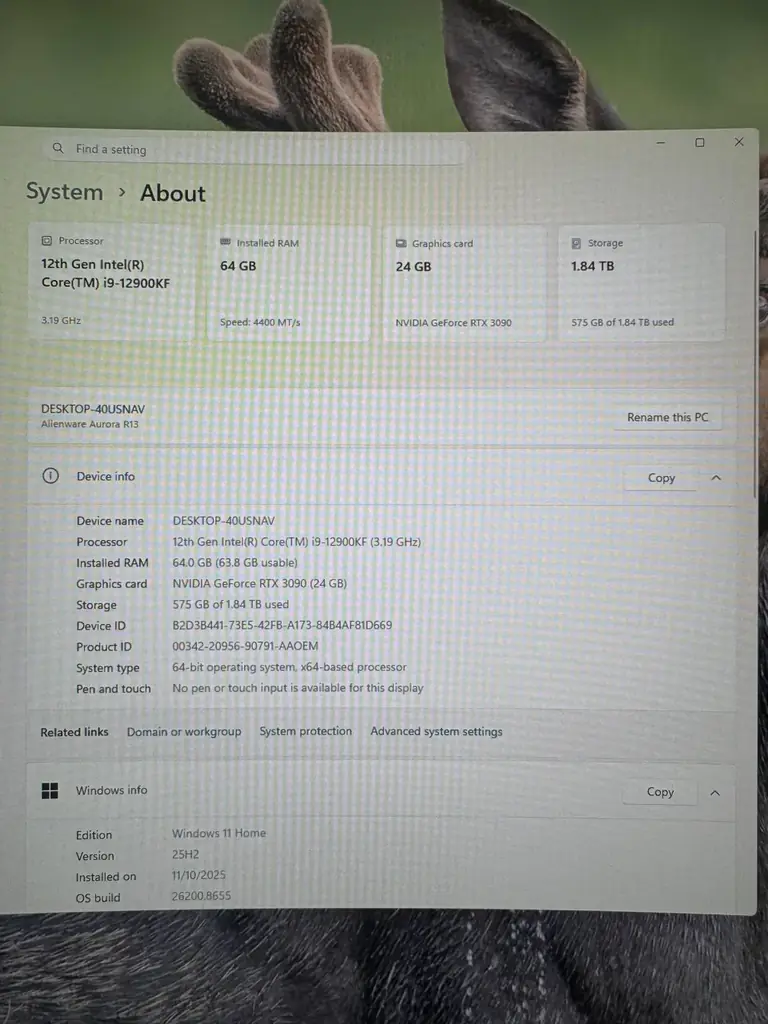Click the Graphics card icon
Viewport: 768px width, 1024px height.
pos(401,243)
